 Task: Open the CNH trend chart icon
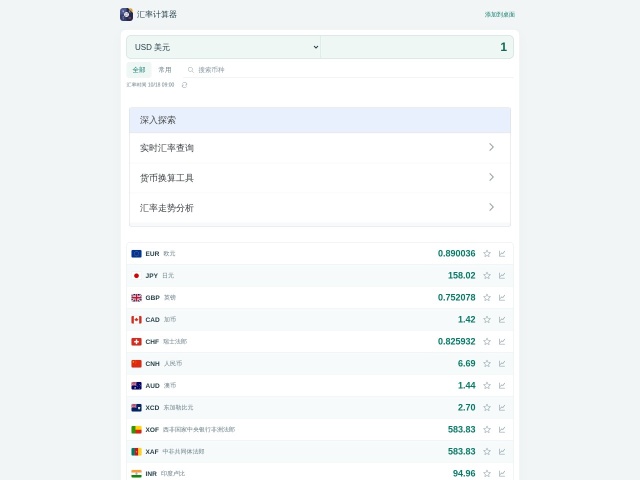[502, 364]
